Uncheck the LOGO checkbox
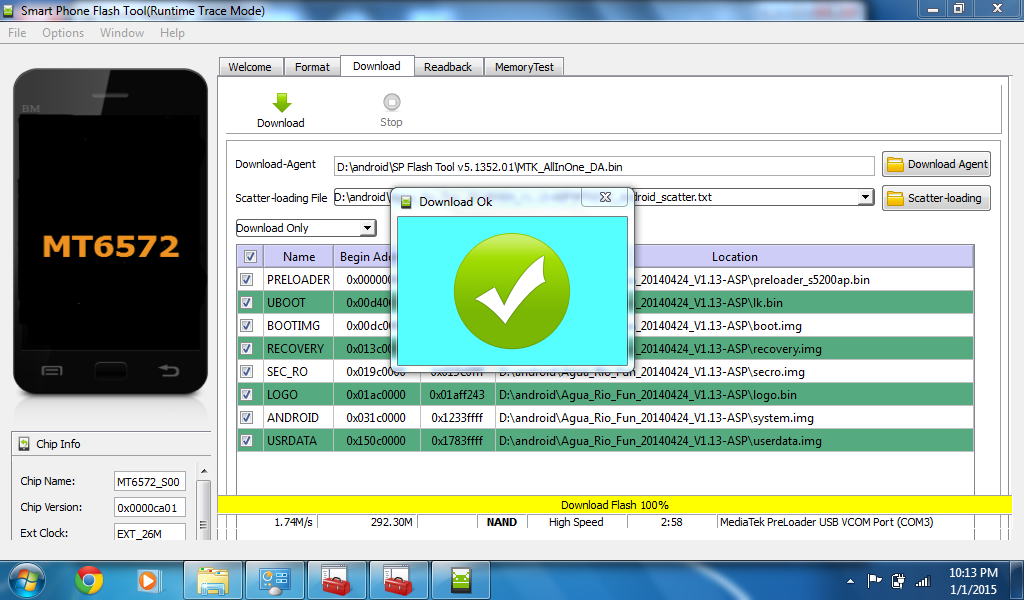The height and width of the screenshot is (600, 1024). 246,394
